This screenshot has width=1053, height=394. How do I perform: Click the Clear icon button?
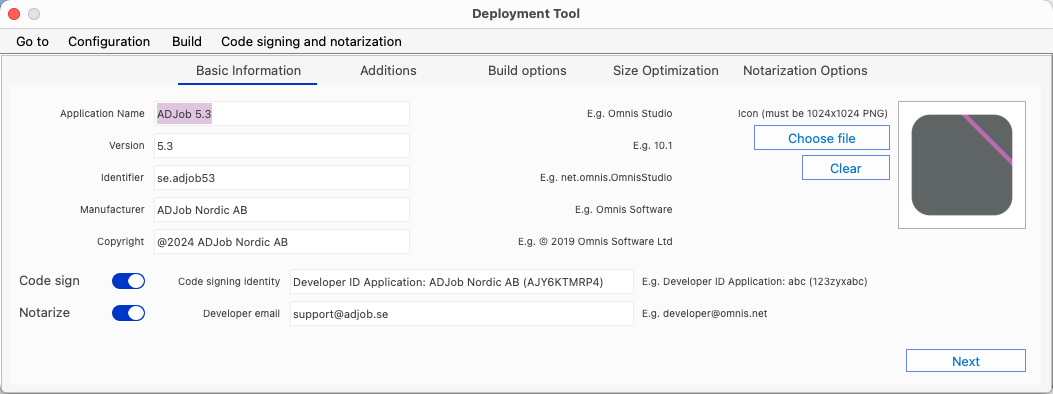845,168
